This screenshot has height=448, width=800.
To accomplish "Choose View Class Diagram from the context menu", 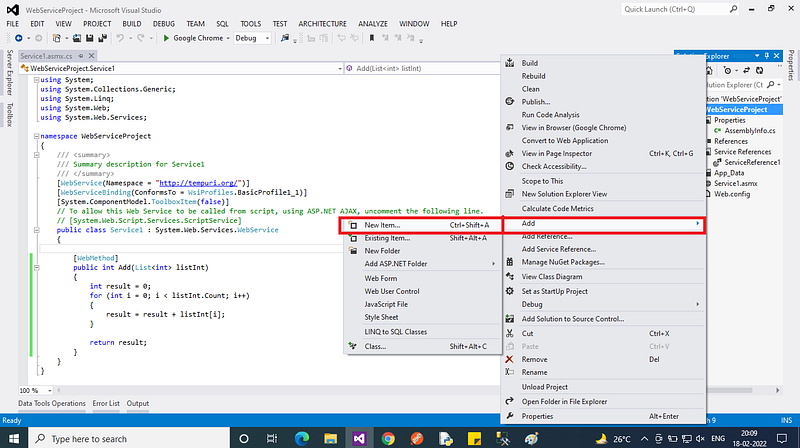I will 603,277.
